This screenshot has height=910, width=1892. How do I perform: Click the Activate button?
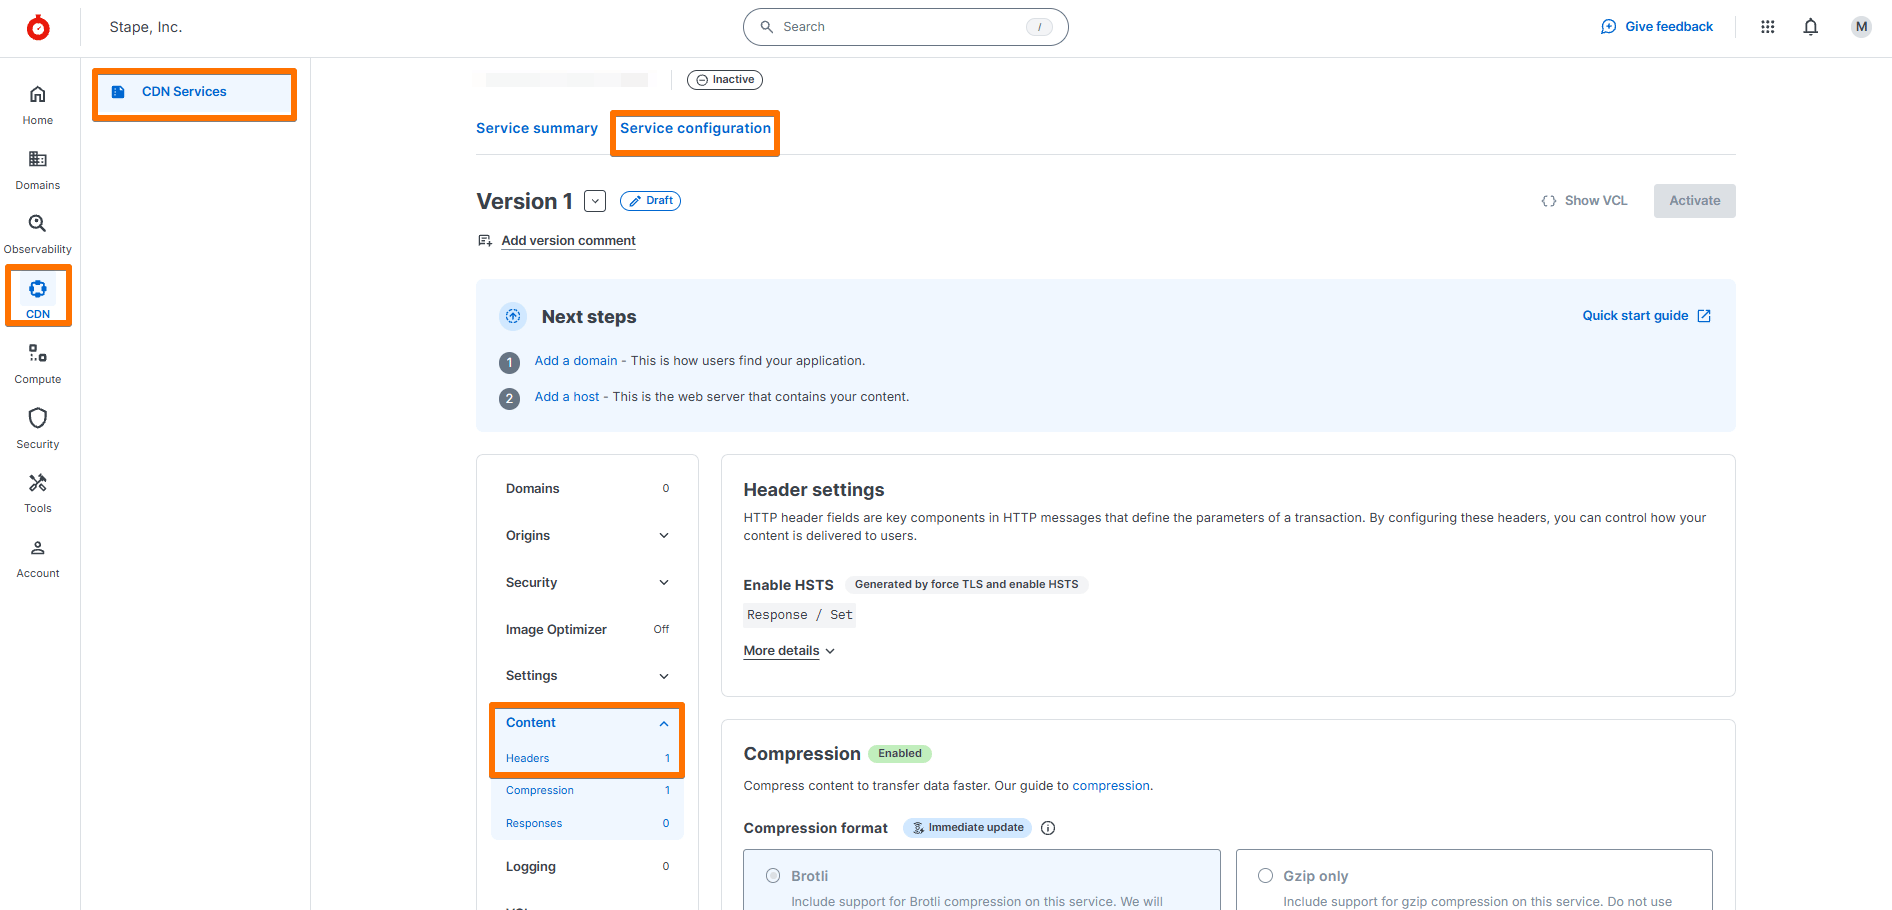point(1694,201)
